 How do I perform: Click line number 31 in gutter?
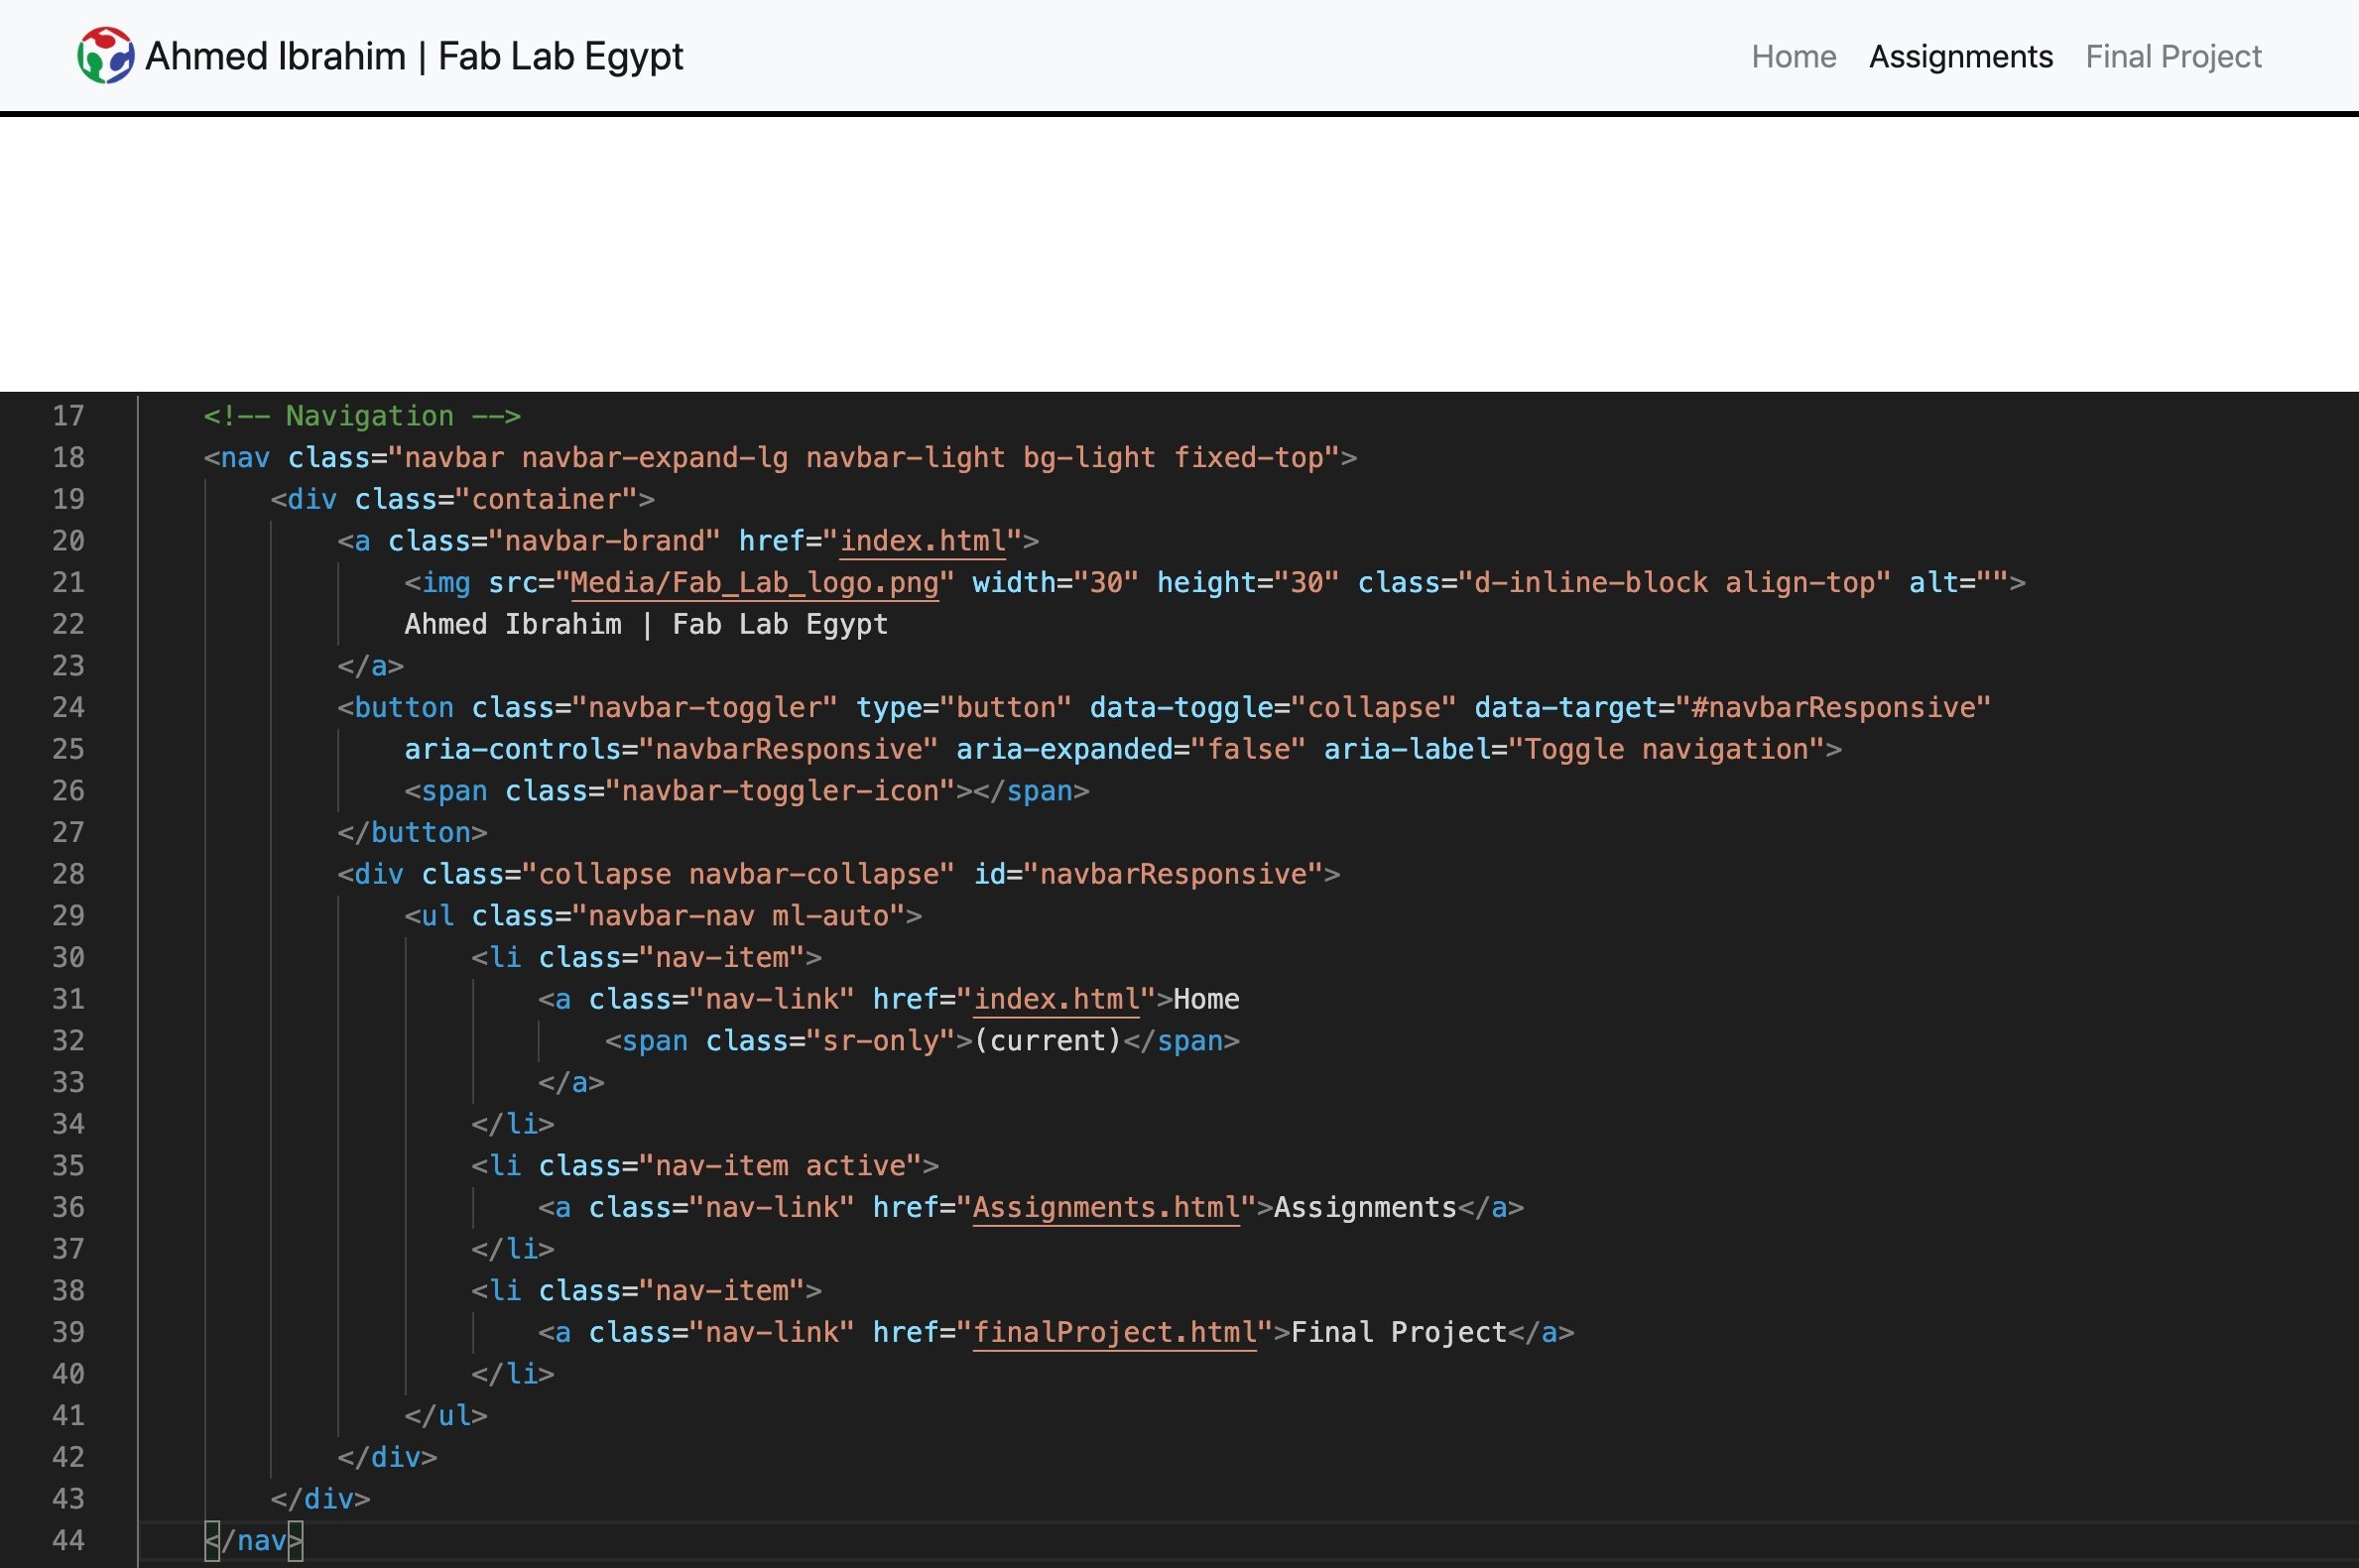pyautogui.click(x=68, y=999)
